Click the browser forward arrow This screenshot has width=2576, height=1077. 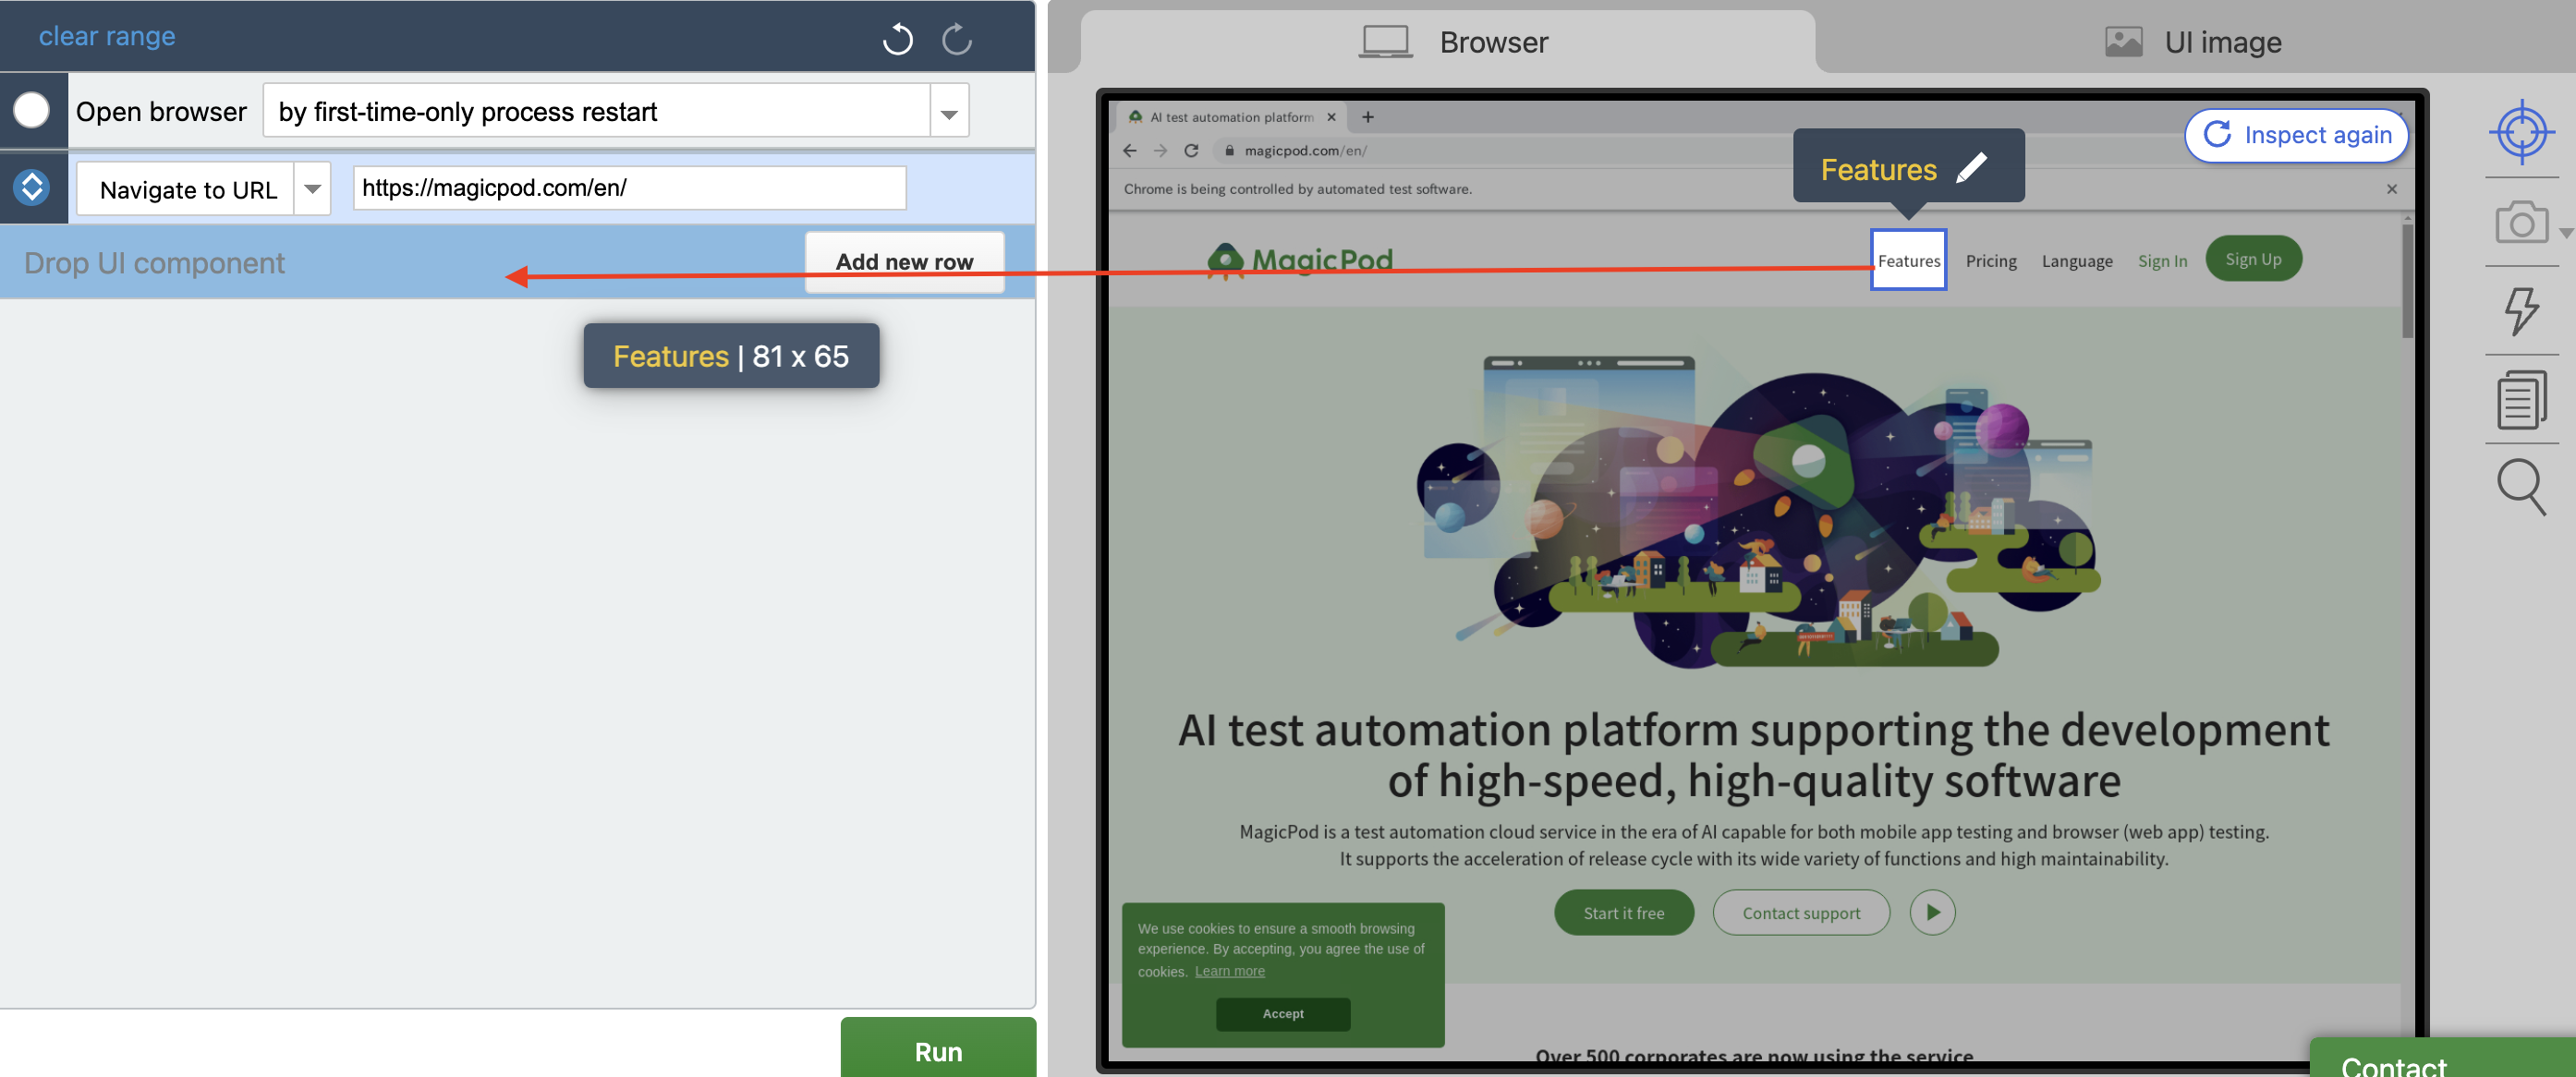(1160, 151)
